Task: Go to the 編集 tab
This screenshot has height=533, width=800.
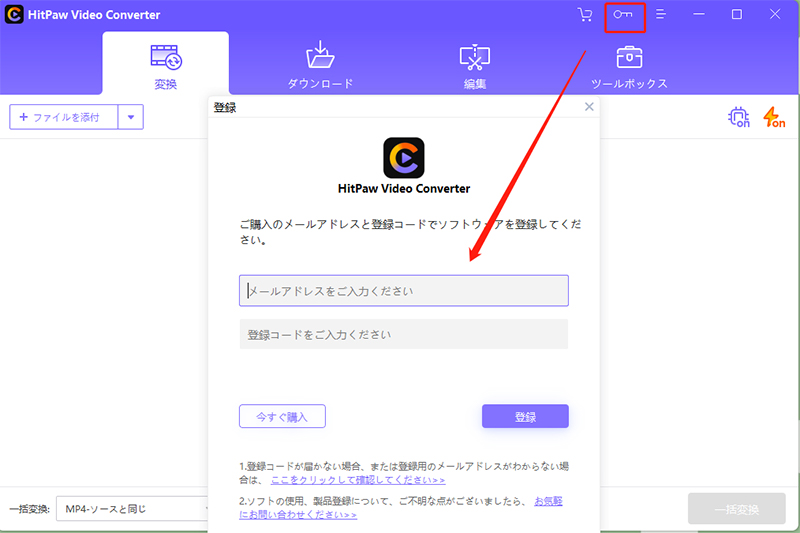Action: pos(474,66)
